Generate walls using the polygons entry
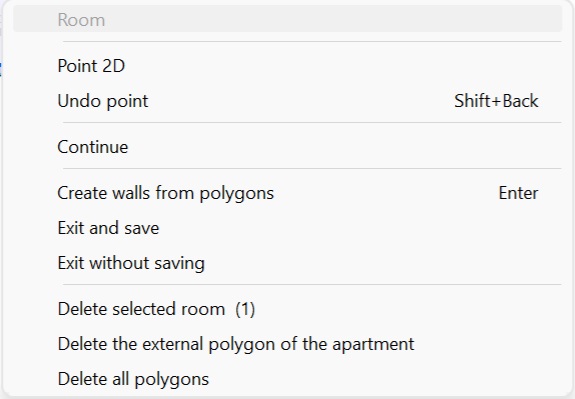 288,193
